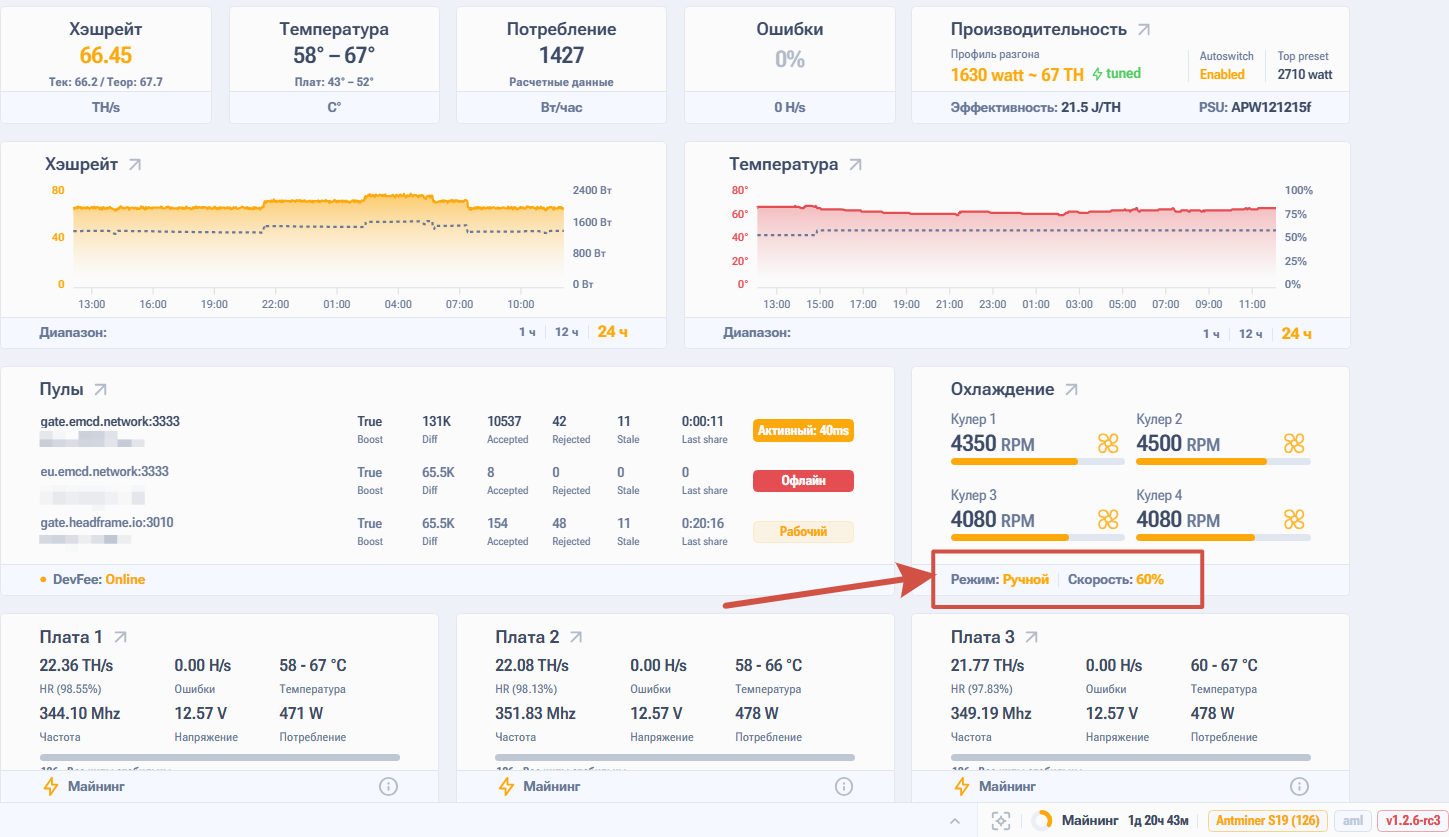Open the Пулы section arrow icon

(100, 389)
